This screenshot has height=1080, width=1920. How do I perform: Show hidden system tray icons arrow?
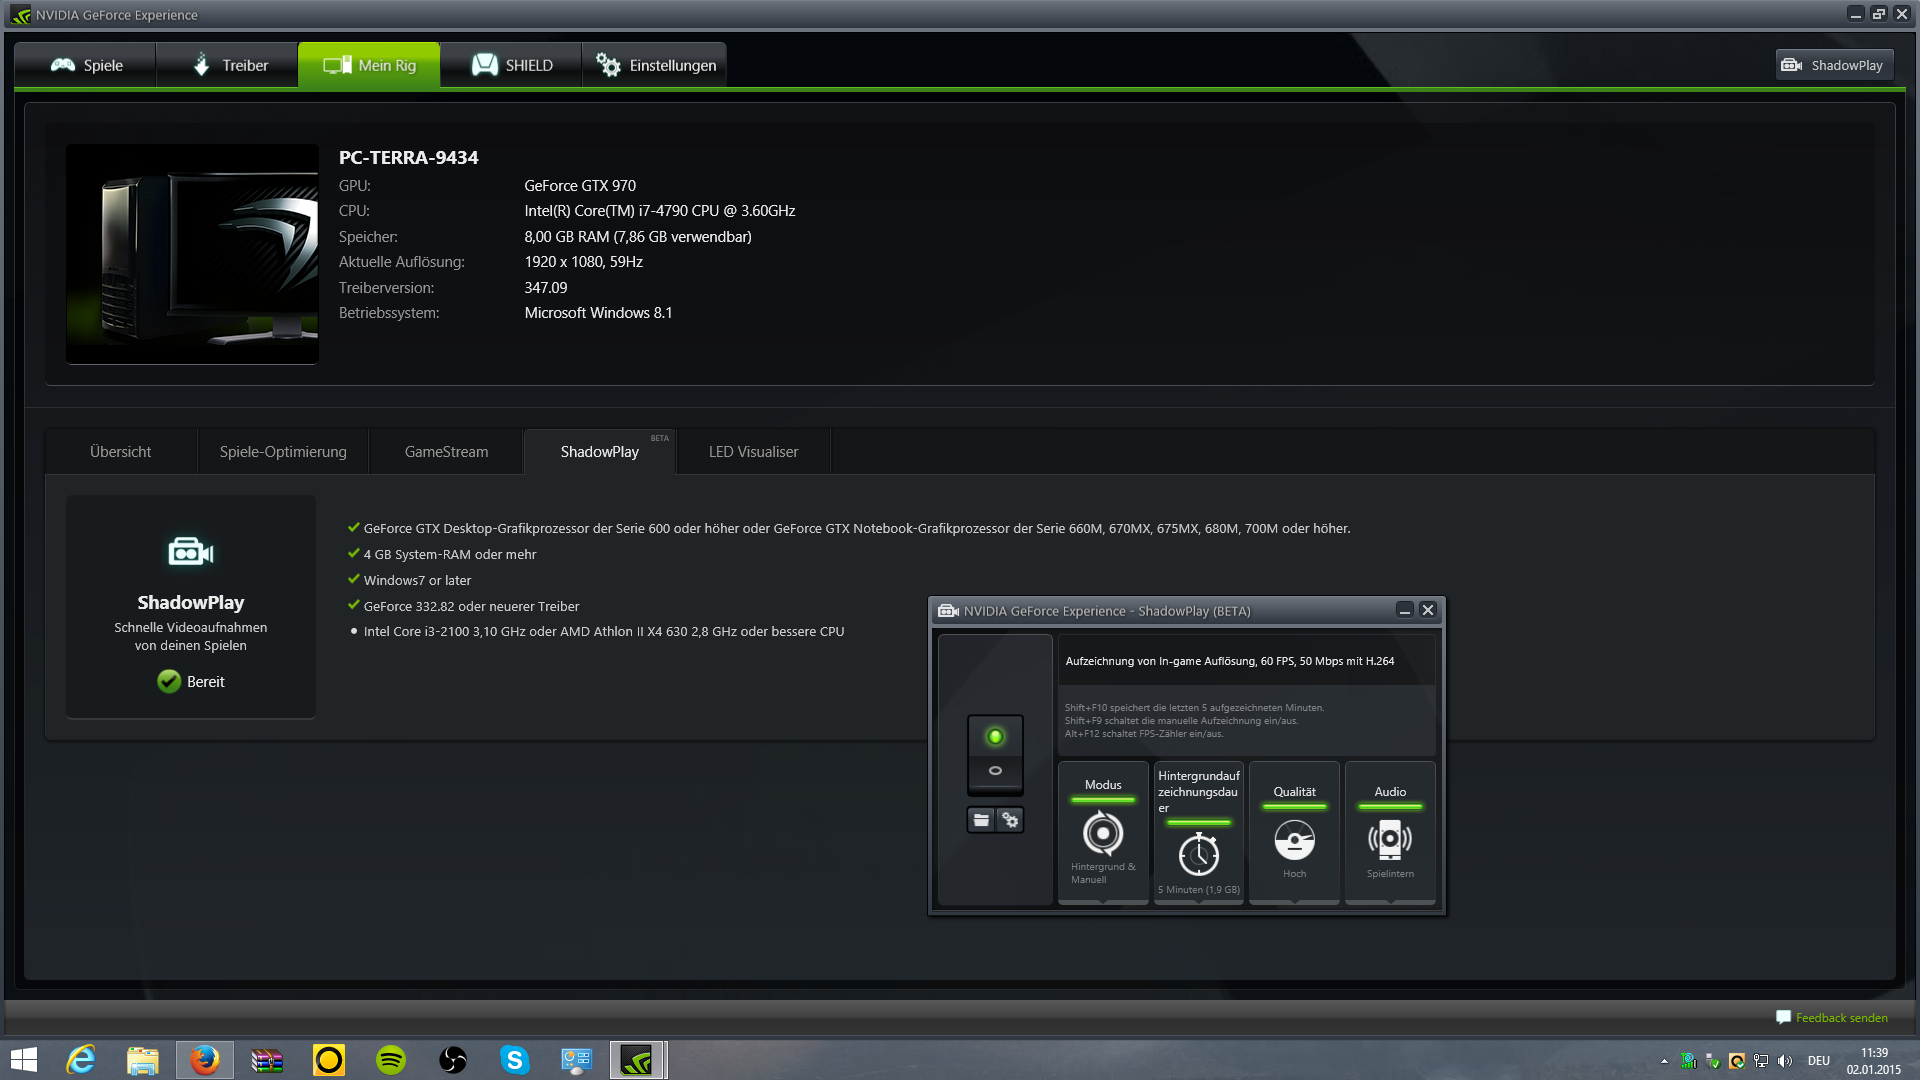pos(1664,1061)
